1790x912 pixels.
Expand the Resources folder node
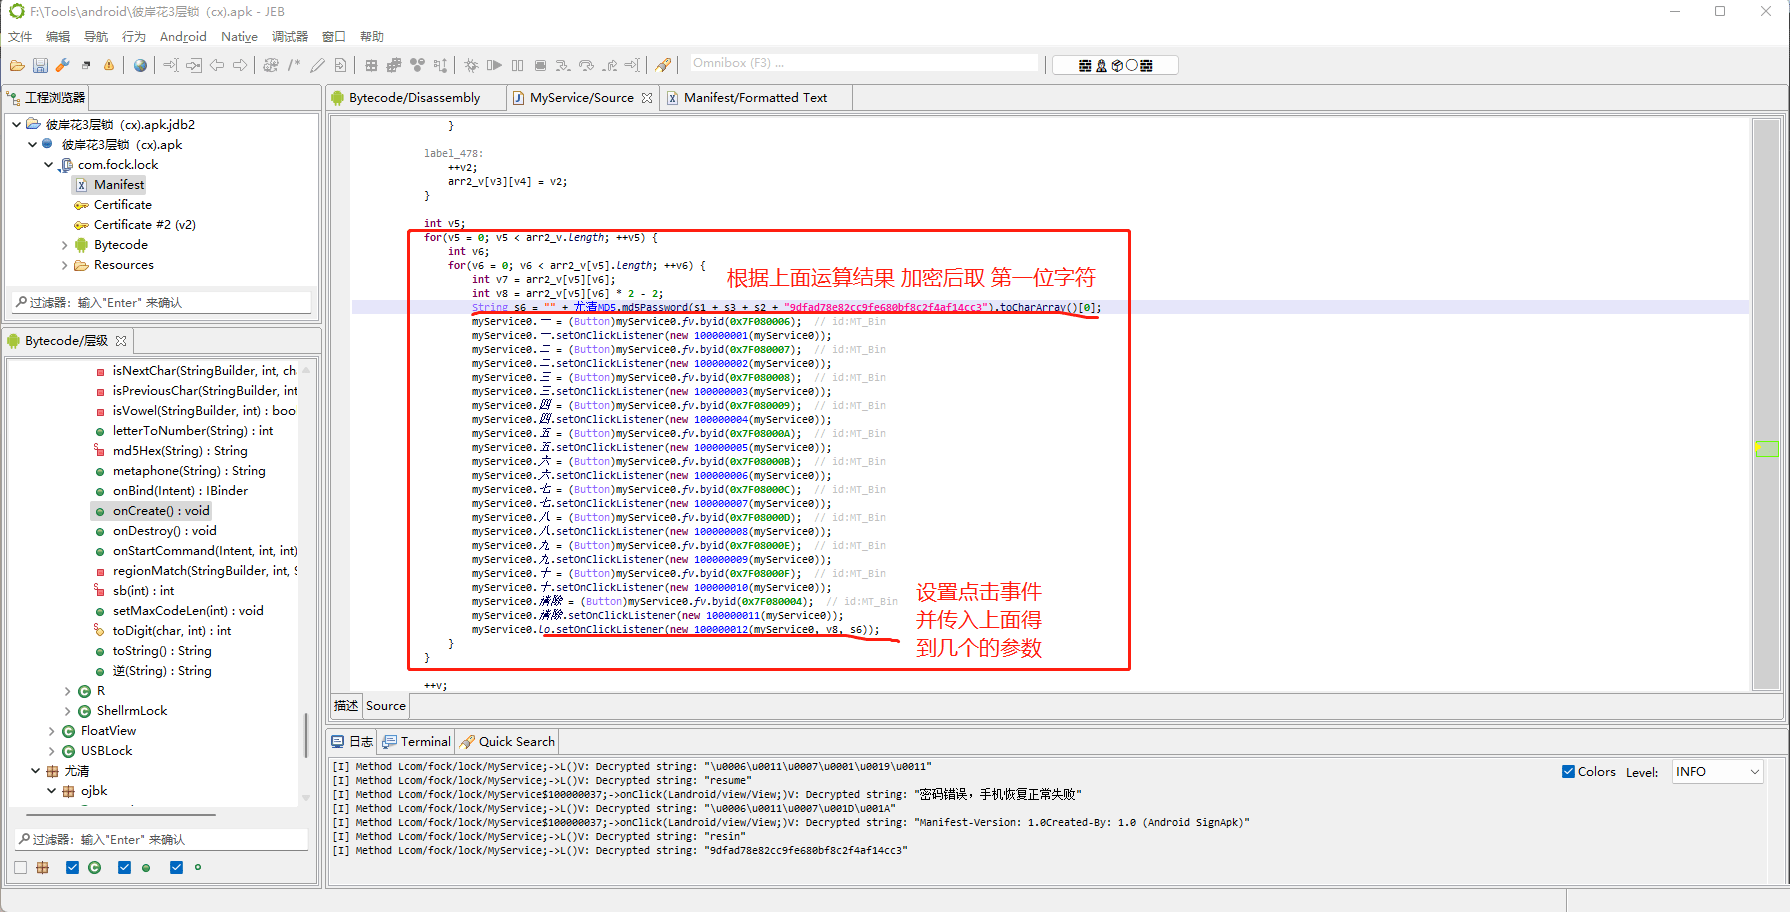coord(65,265)
